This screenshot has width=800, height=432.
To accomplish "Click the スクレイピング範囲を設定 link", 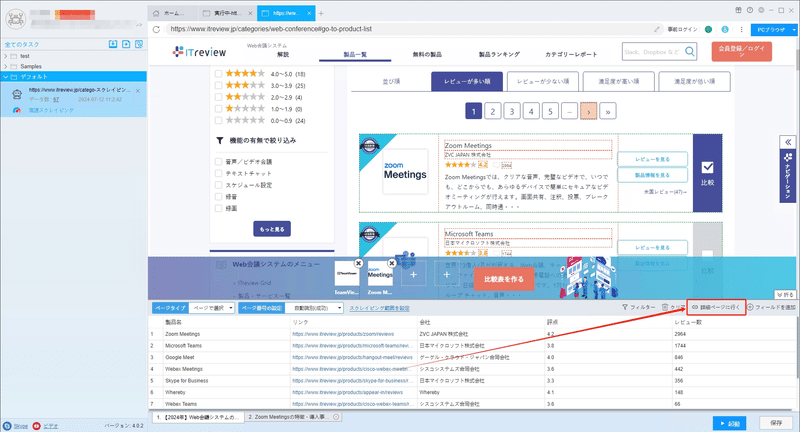I will coord(379,308).
